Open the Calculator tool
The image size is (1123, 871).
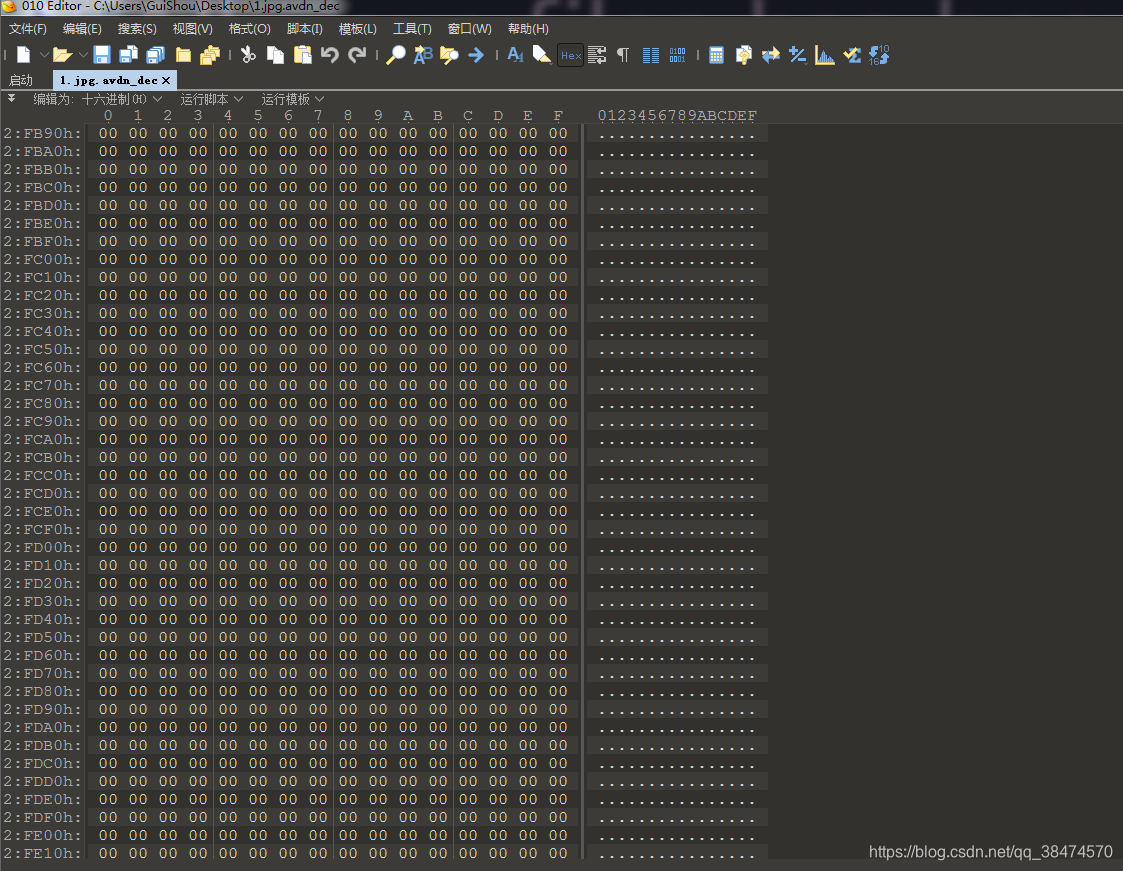(x=716, y=55)
